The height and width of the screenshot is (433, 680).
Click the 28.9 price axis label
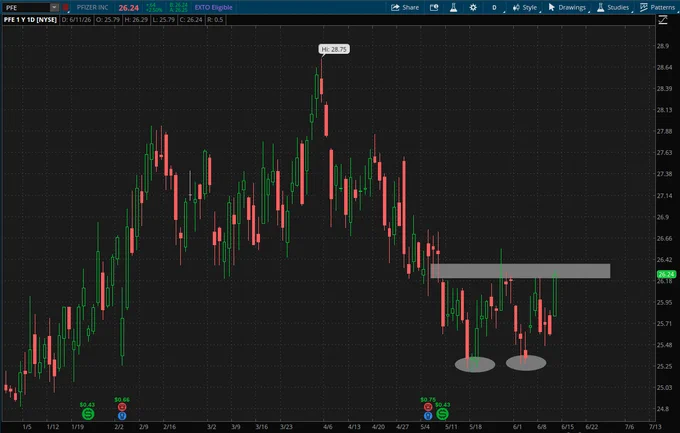[663, 46]
